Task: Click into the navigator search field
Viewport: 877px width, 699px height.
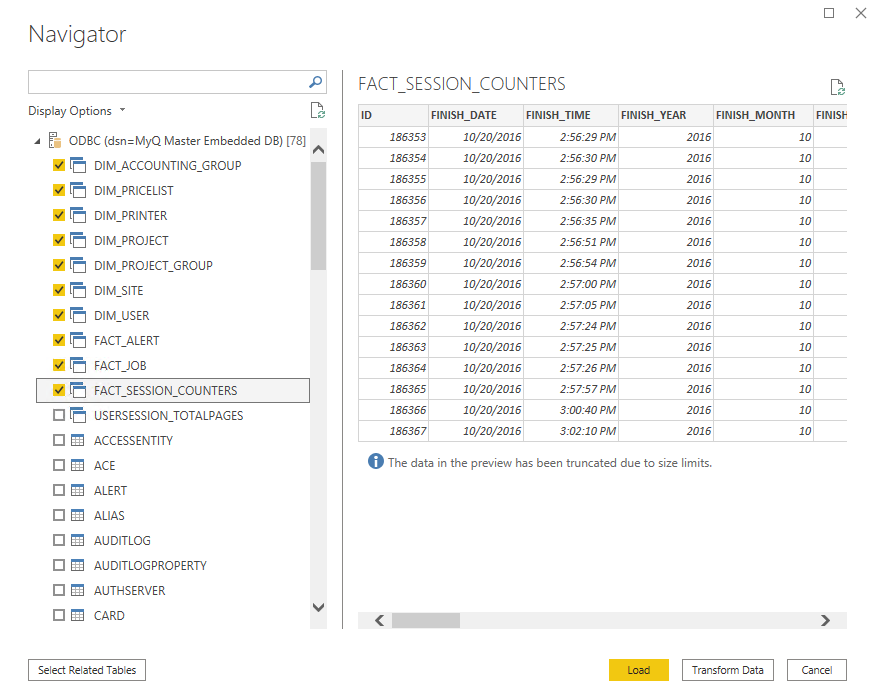Action: (x=165, y=82)
